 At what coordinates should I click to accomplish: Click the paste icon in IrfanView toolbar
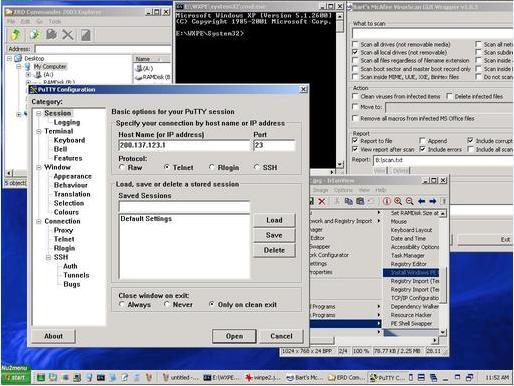(x=360, y=201)
